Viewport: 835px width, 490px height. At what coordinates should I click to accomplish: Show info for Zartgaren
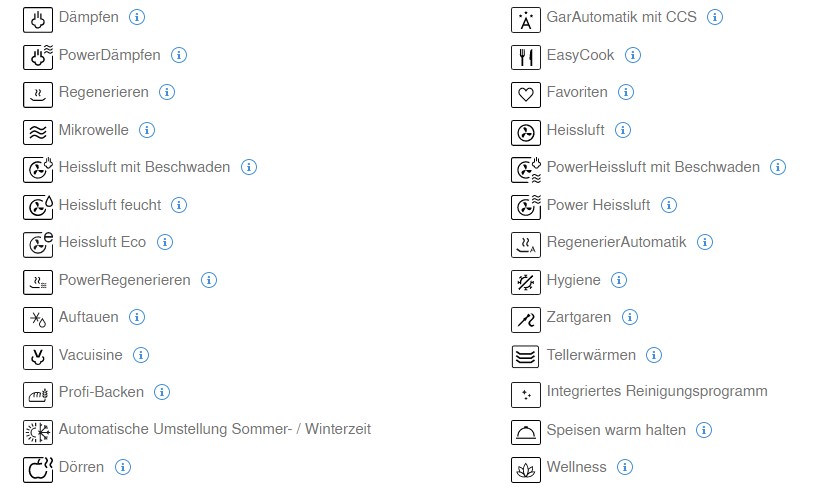[x=629, y=317]
